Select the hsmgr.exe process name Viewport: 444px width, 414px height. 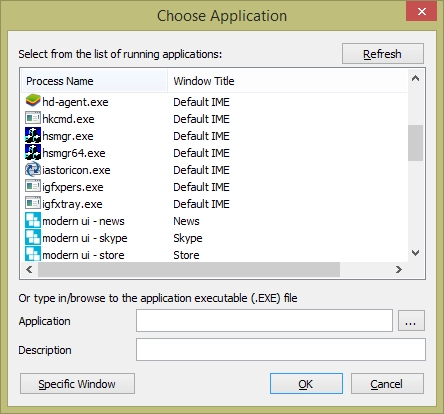click(68, 136)
